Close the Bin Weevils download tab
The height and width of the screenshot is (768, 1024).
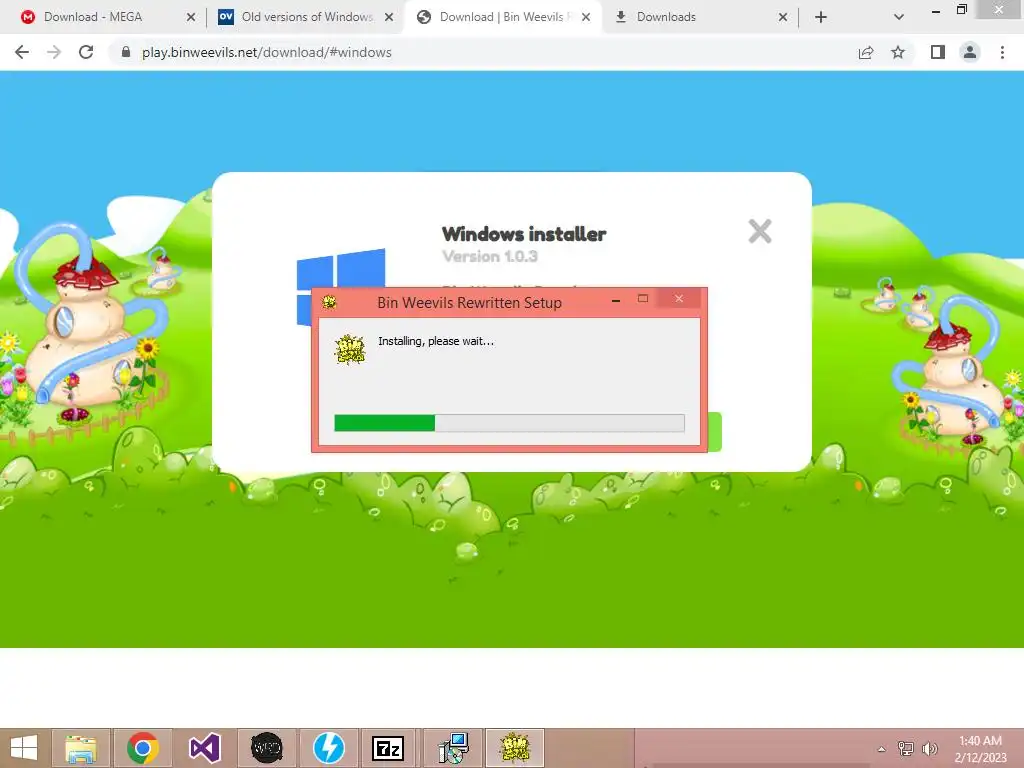586,18
